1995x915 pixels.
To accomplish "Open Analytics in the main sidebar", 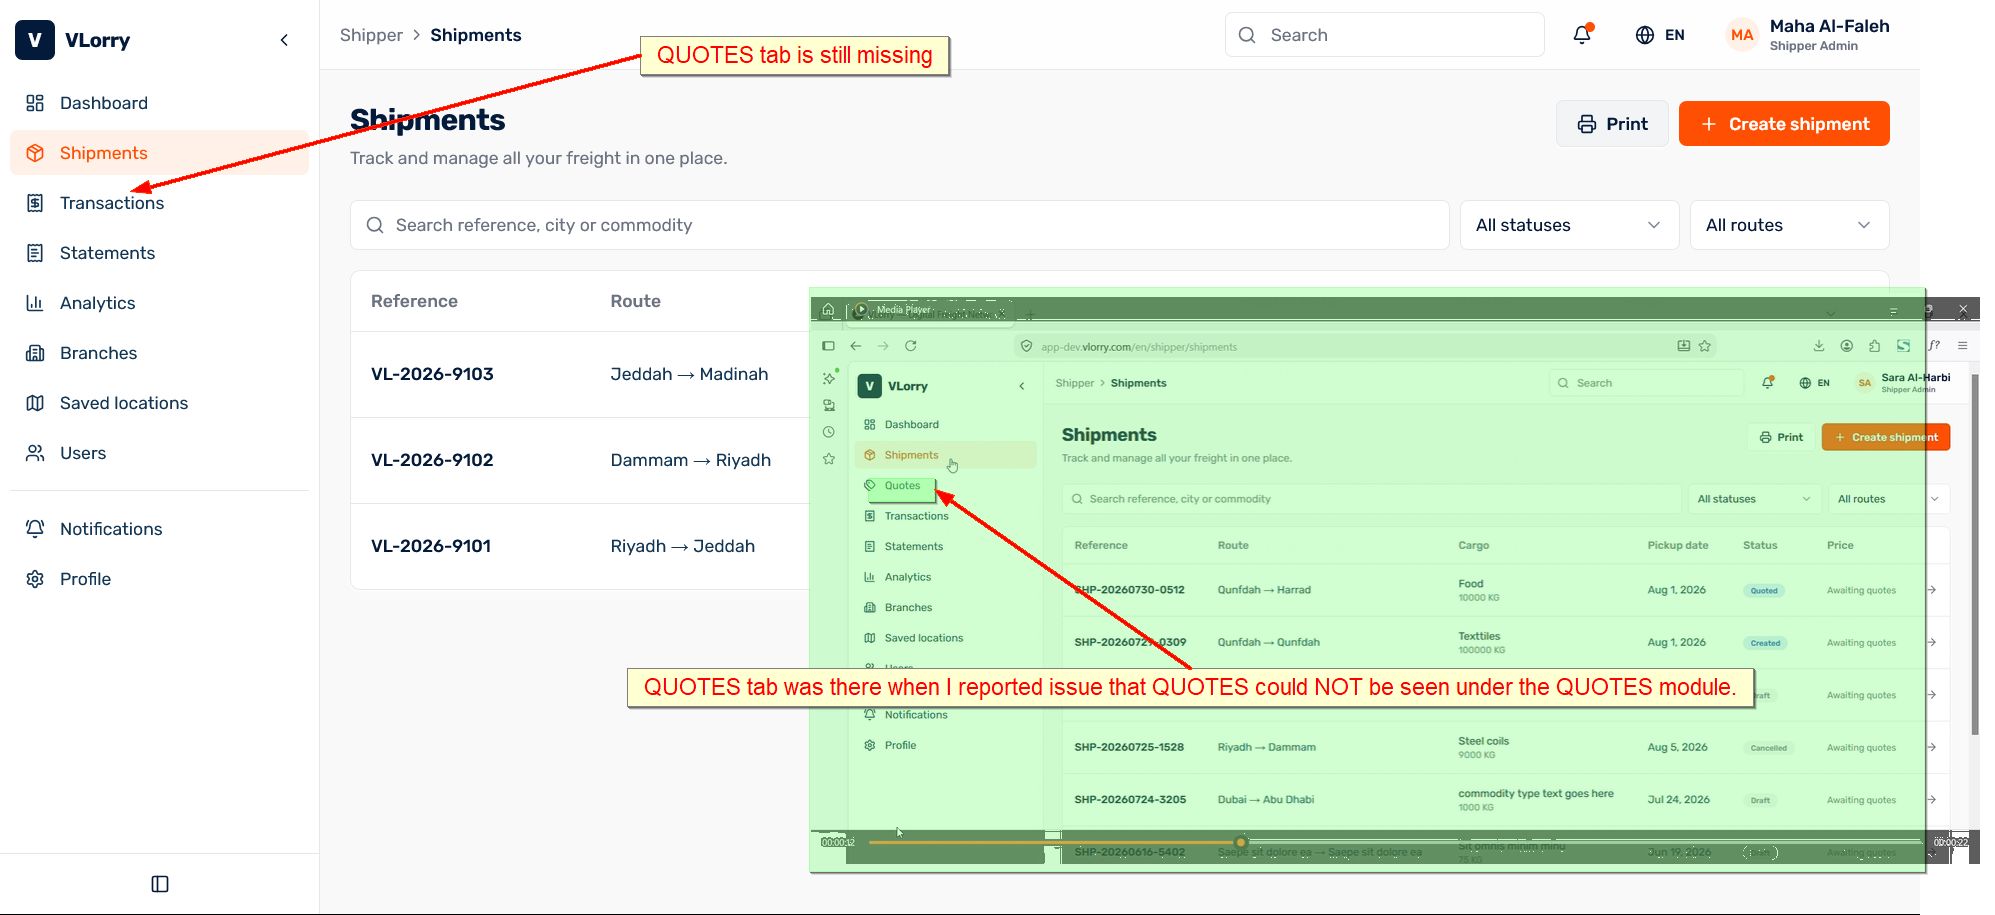I will [159, 303].
